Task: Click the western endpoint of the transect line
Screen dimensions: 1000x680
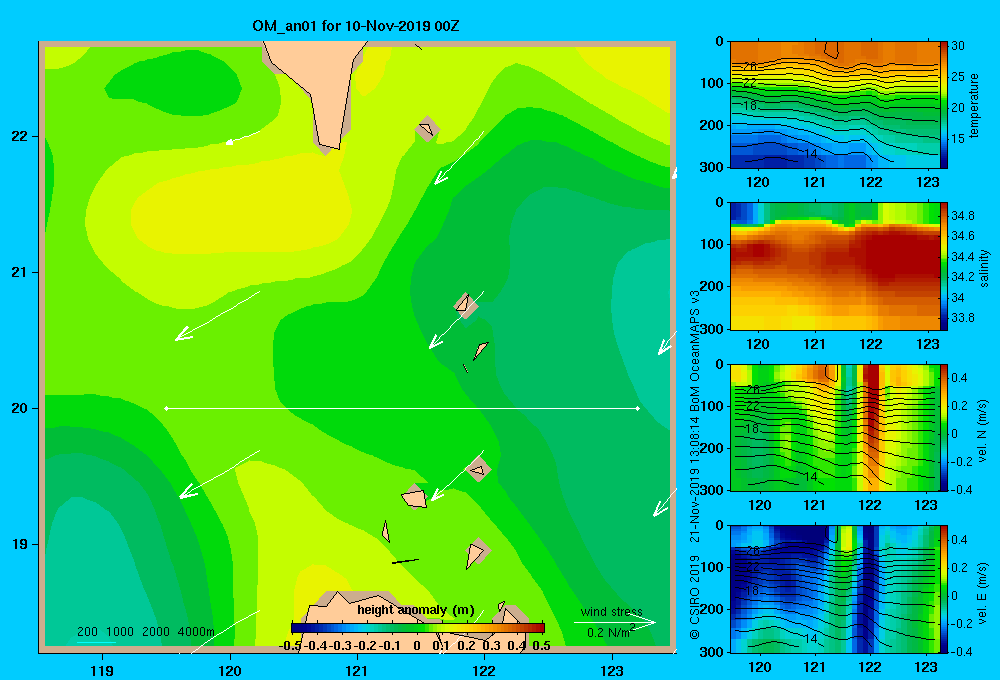Action: pos(166,408)
